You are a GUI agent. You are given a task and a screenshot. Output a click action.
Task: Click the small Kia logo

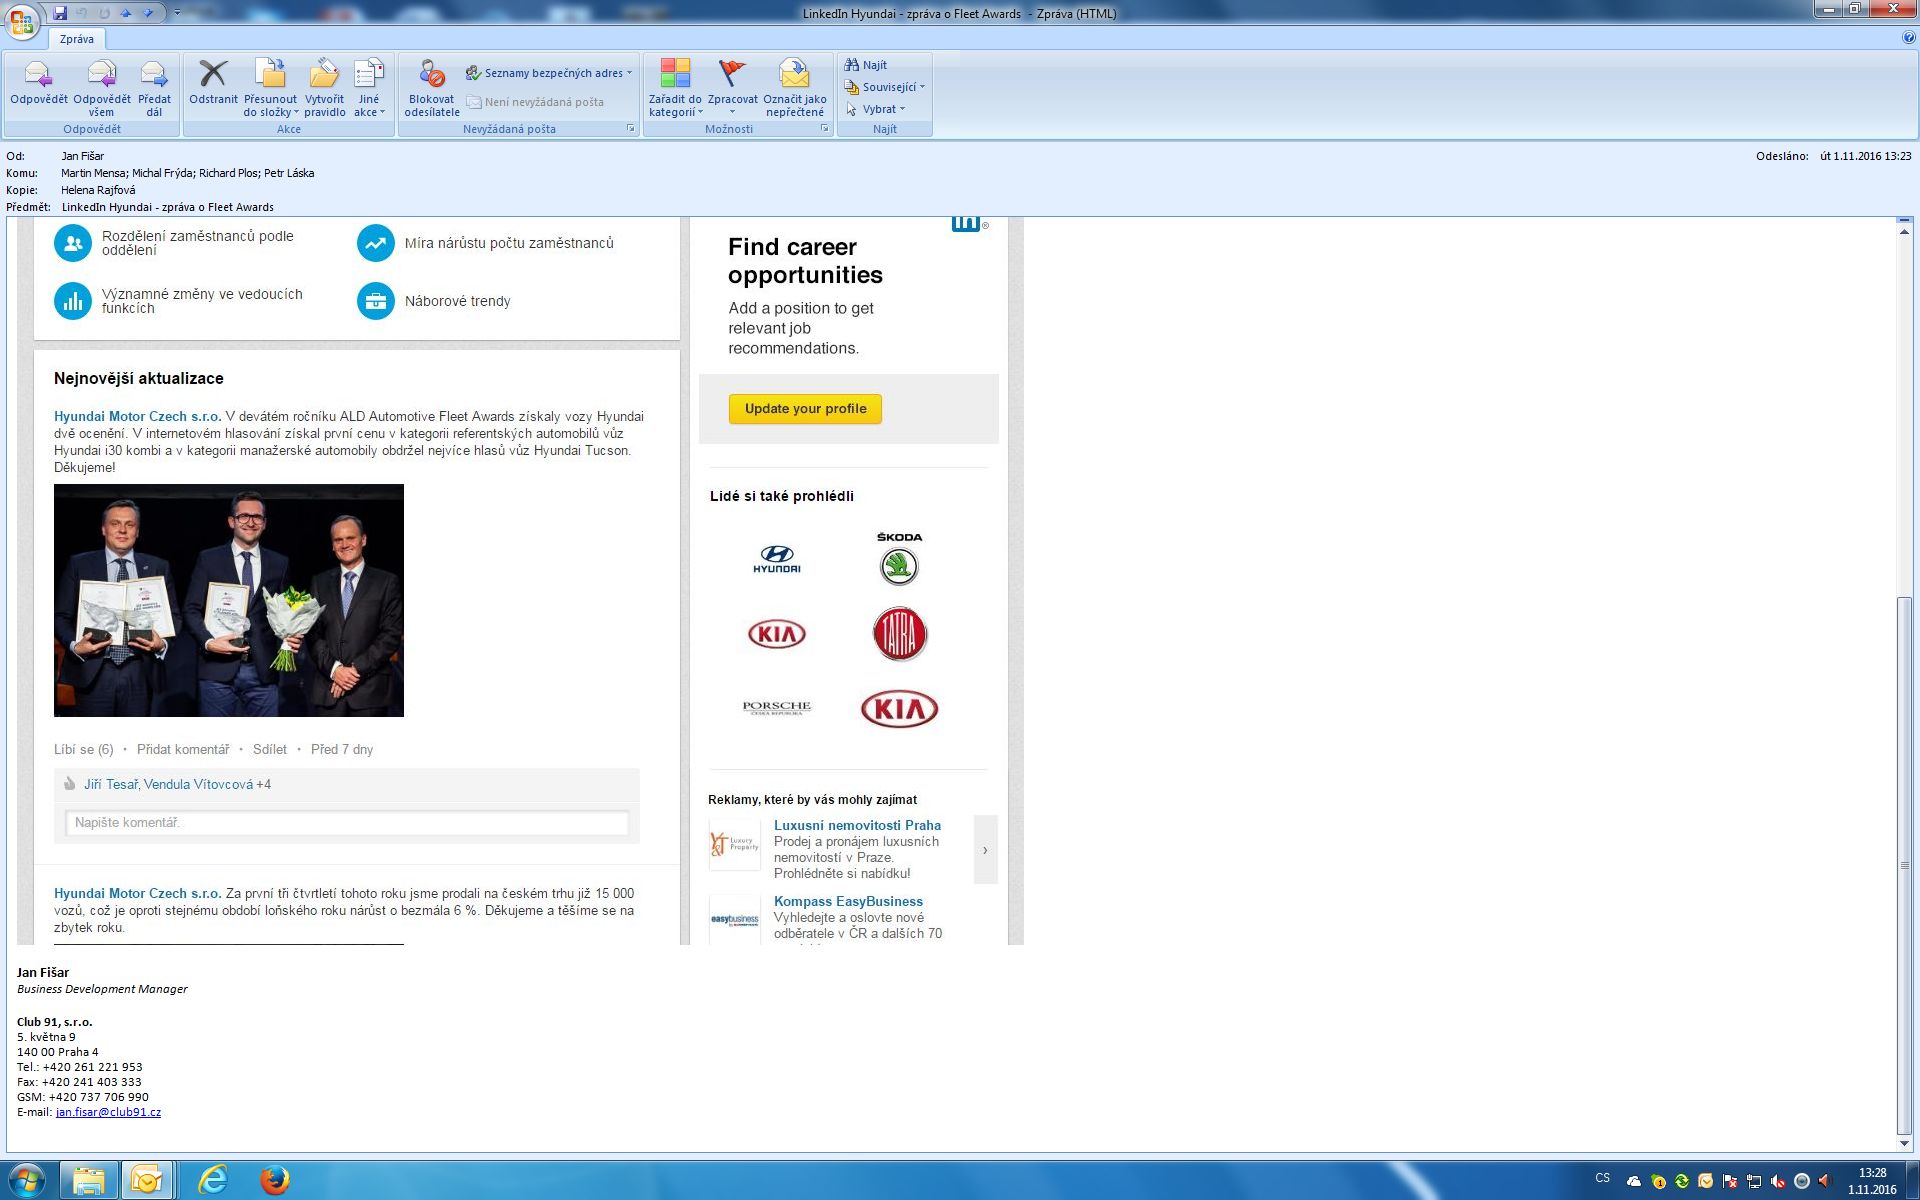777,634
